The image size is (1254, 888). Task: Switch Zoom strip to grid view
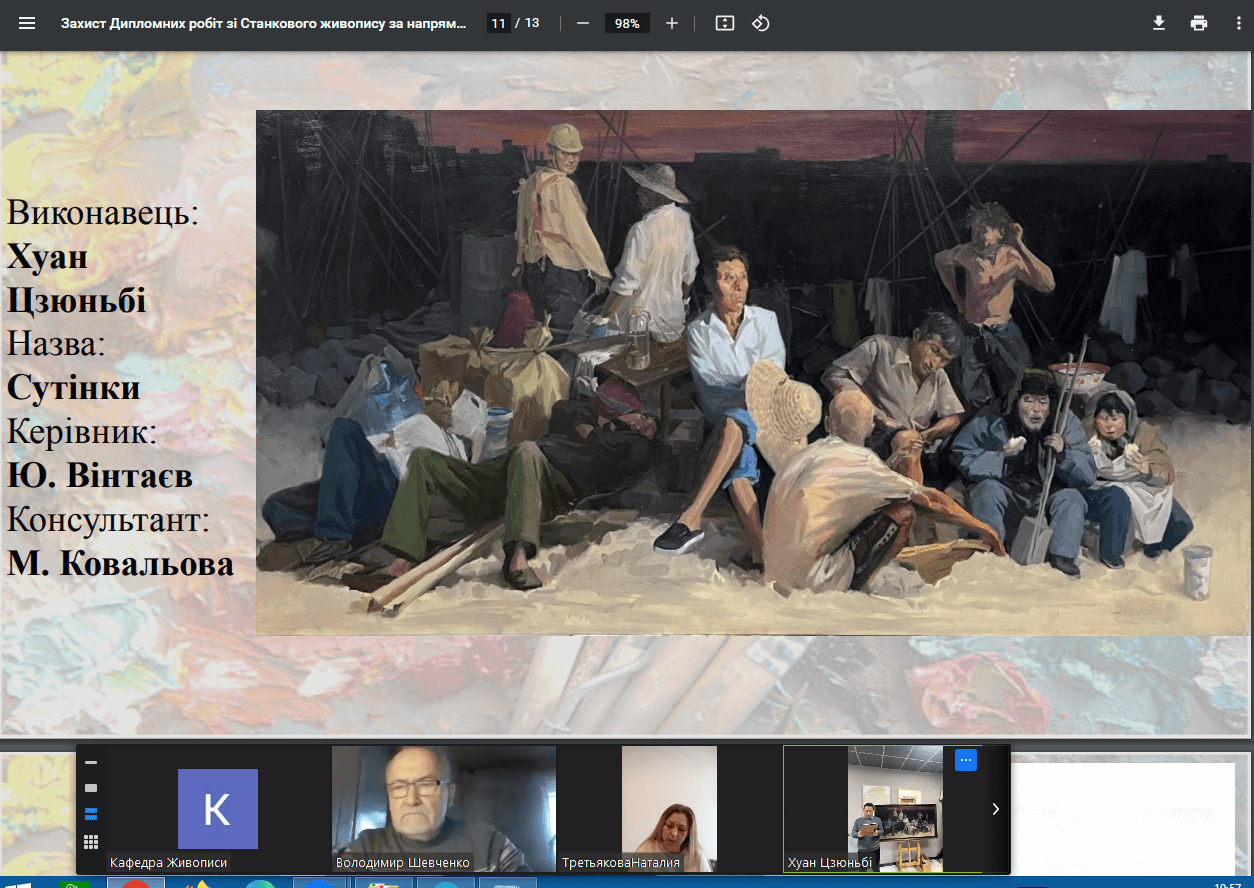91,842
